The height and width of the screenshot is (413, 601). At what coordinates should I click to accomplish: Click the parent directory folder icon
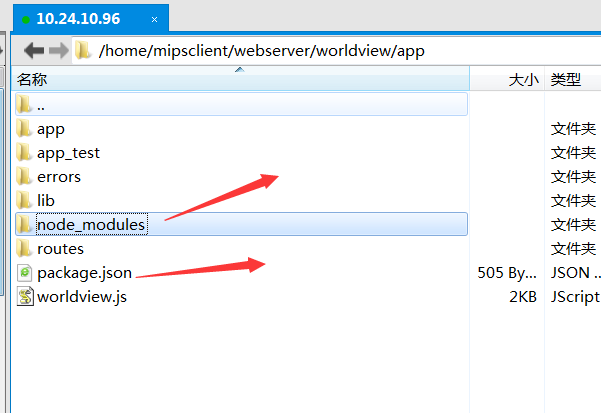pos(24,104)
